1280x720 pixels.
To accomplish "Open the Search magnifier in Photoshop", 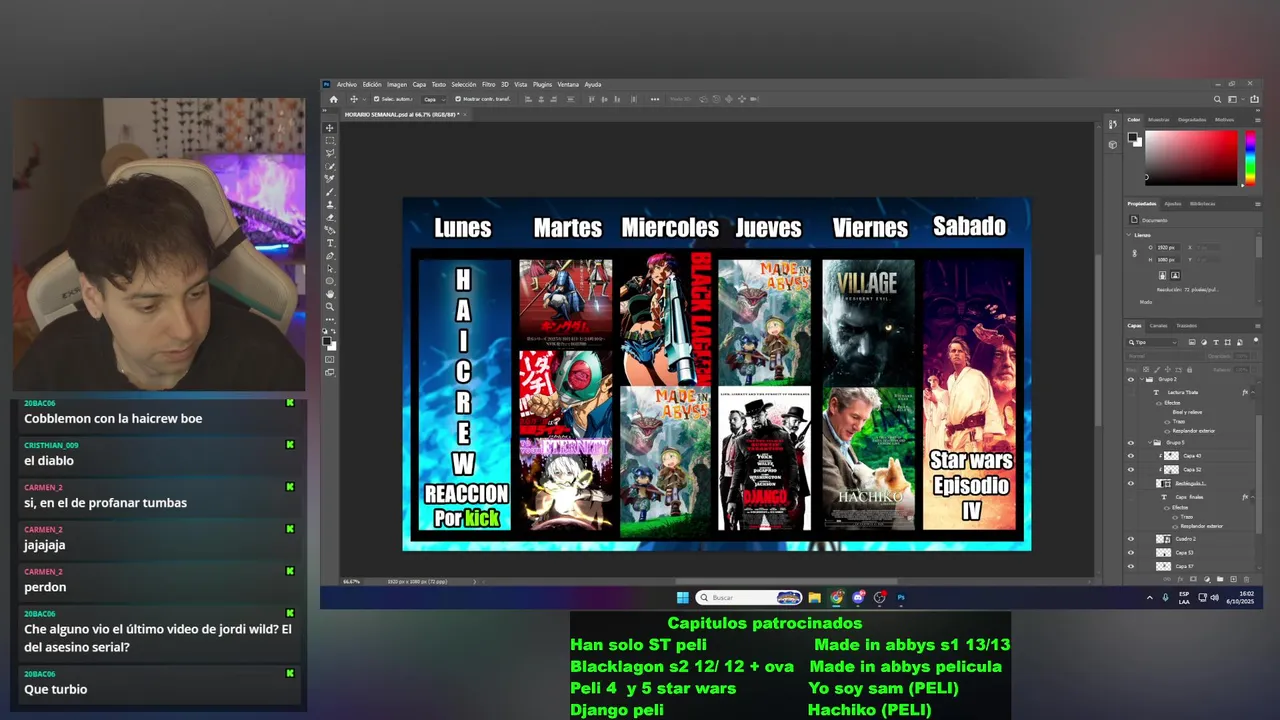I will coord(1217,99).
